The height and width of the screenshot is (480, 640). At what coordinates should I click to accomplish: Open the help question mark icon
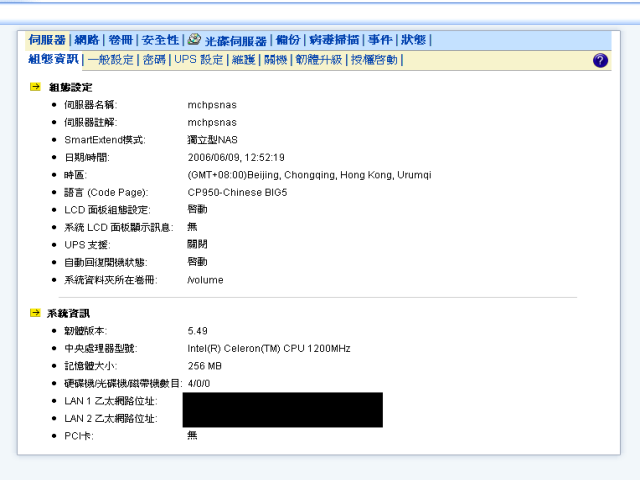pos(600,60)
